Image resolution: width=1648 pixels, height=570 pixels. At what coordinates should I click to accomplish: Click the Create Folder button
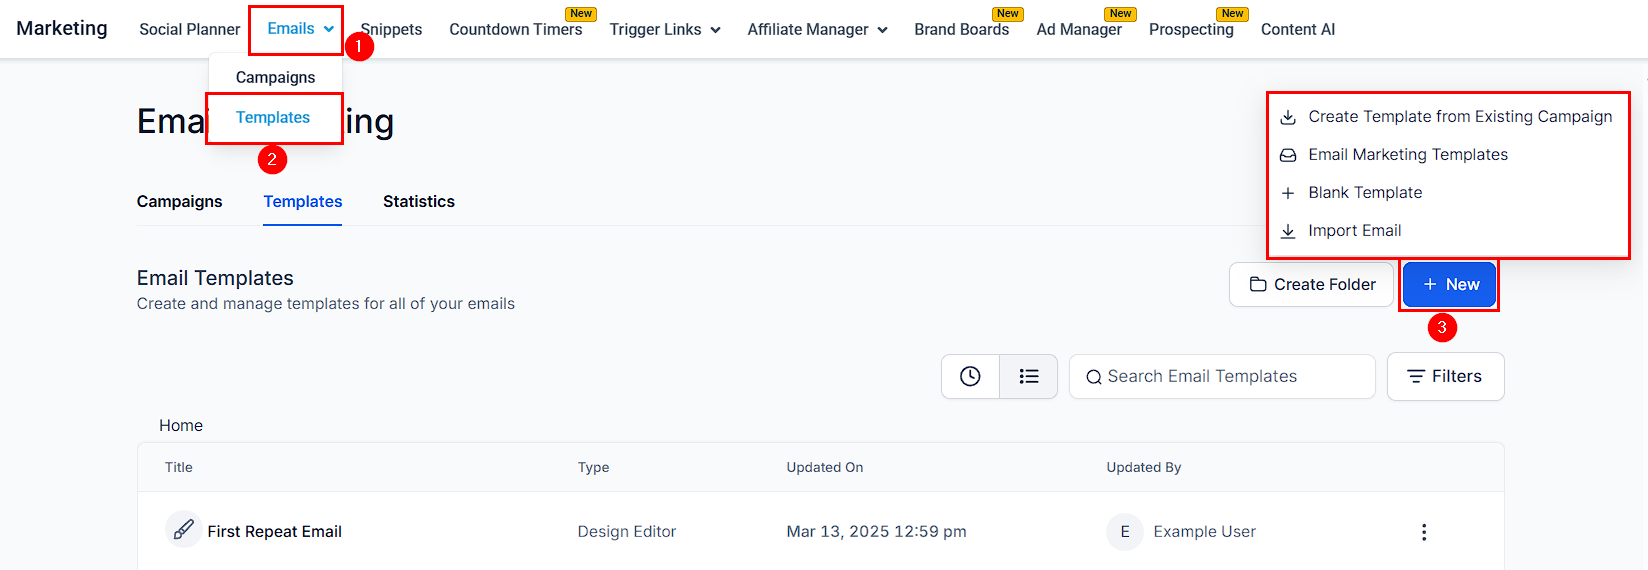pyautogui.click(x=1312, y=285)
